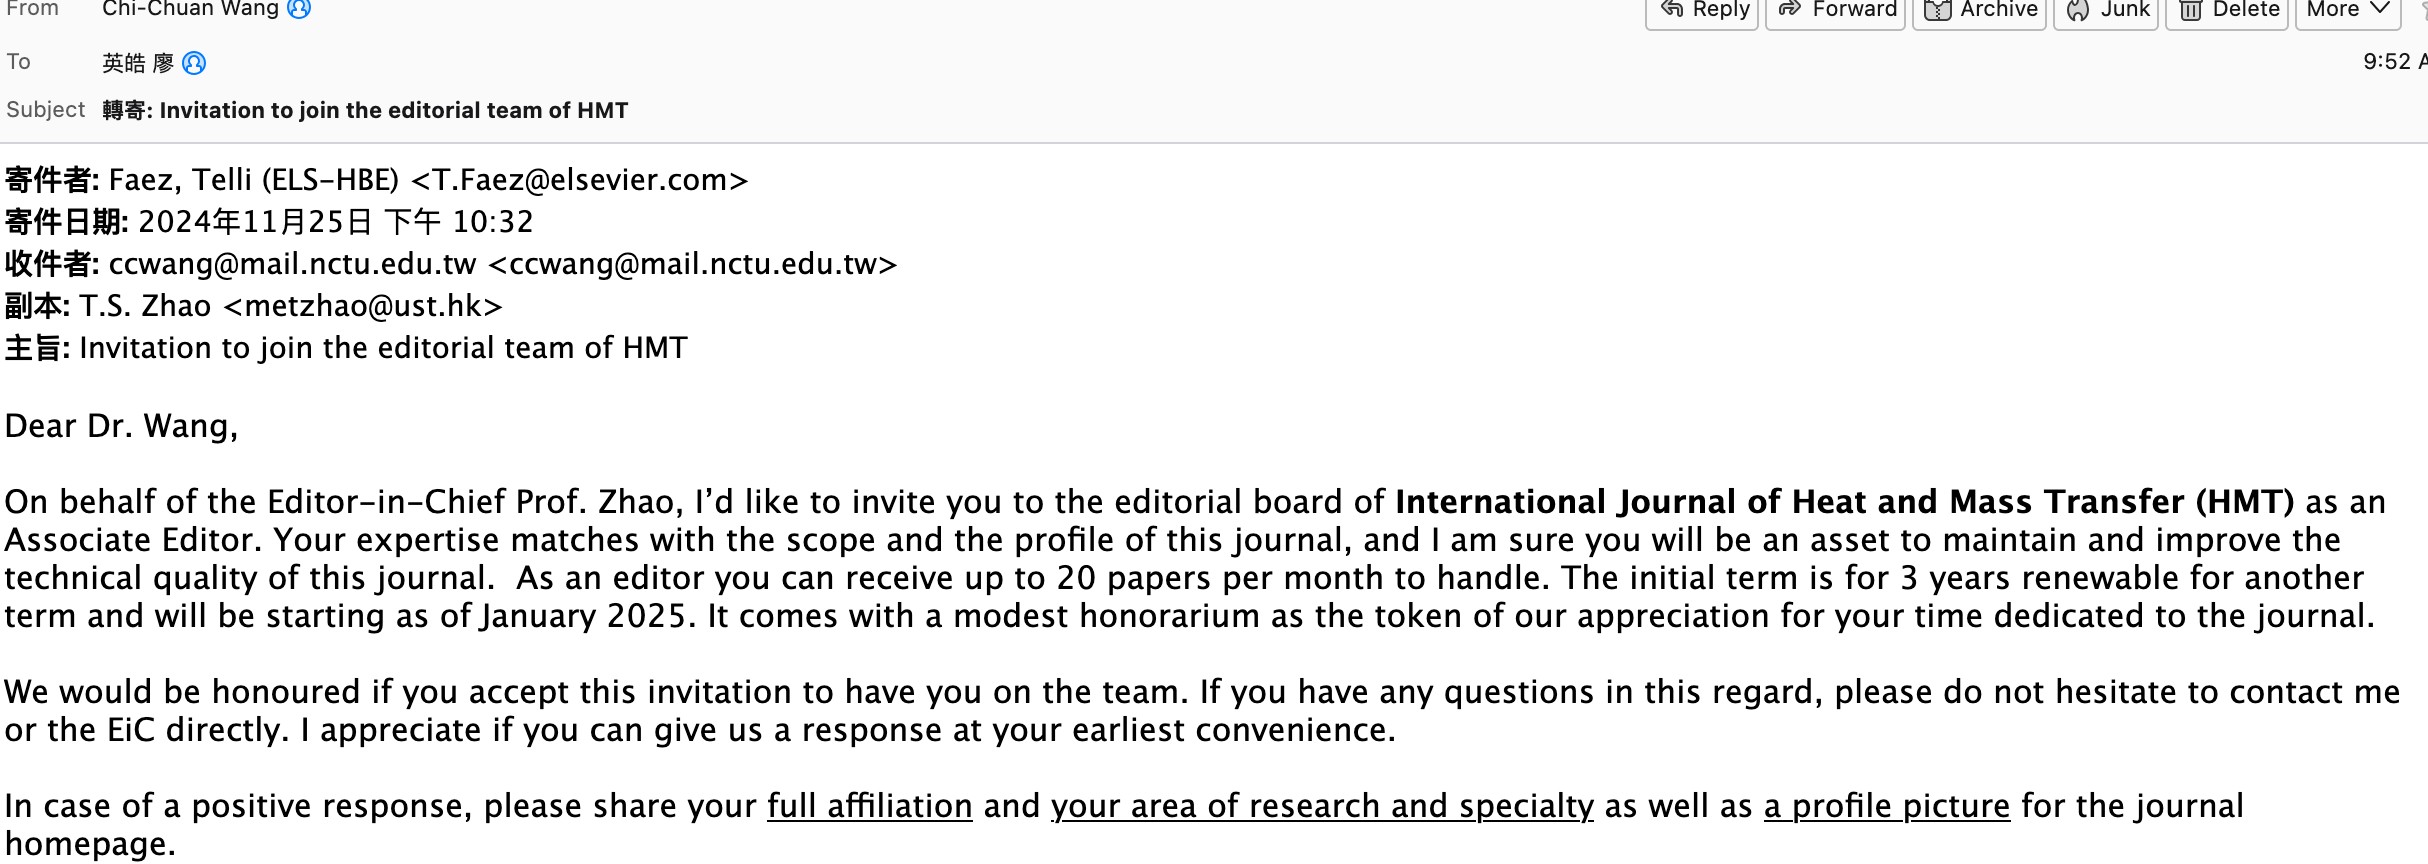This screenshot has height=864, width=2428.
Task: Click metzhao@ust.hk email address
Action: (x=363, y=306)
